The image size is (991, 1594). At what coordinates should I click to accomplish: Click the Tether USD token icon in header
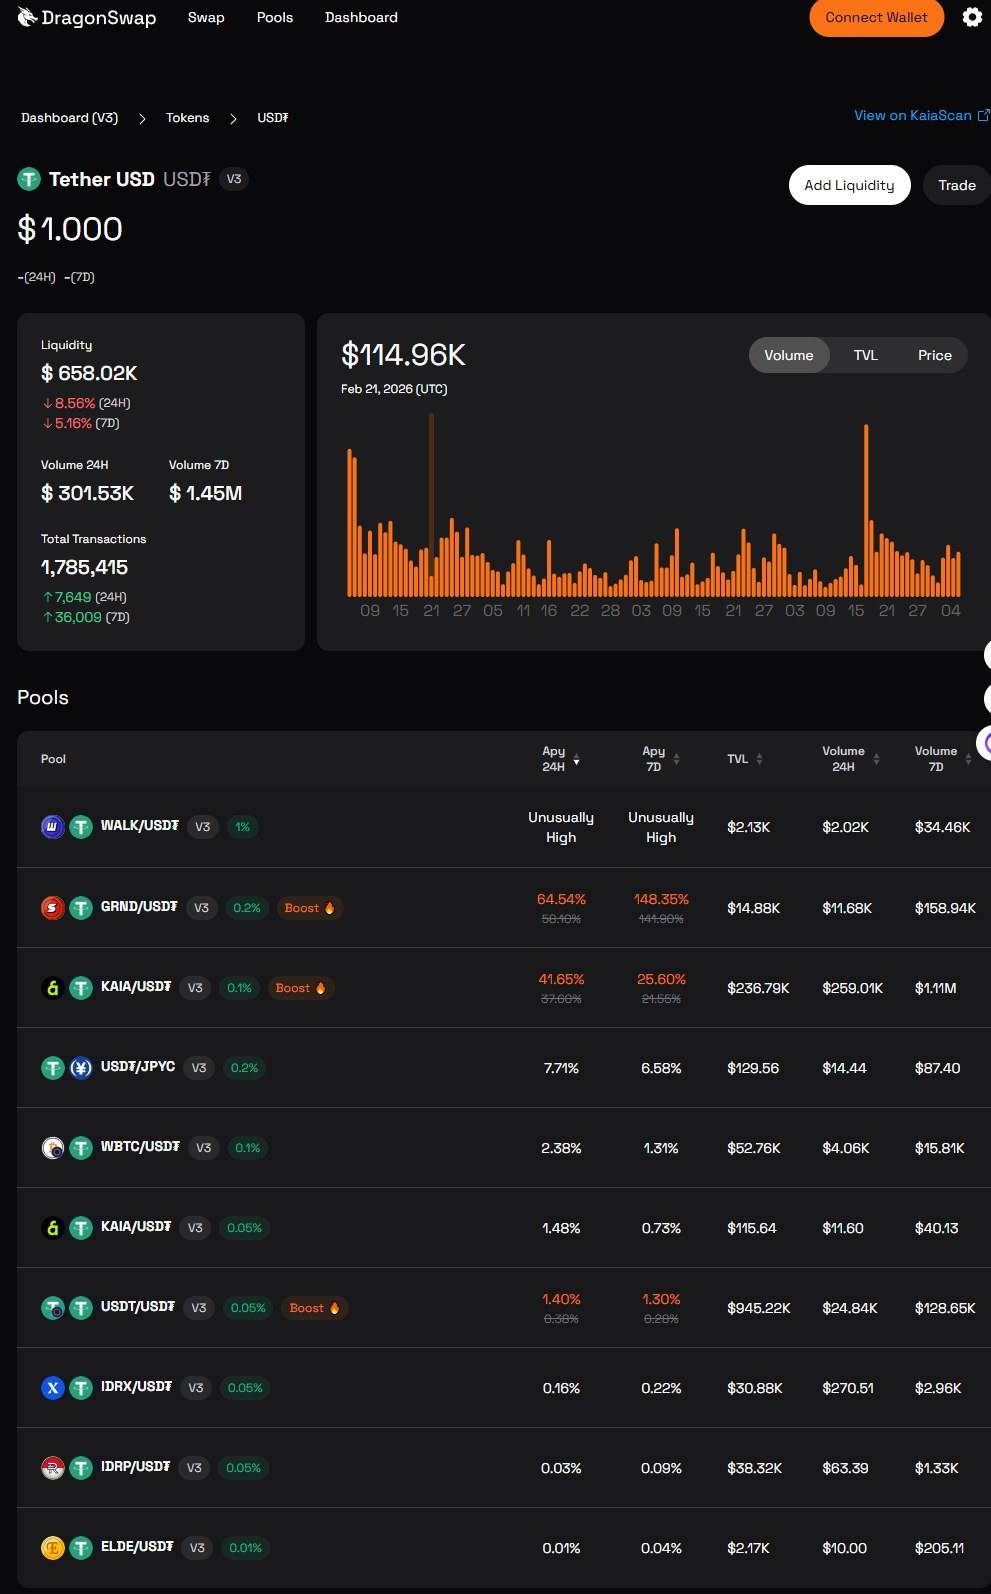click(28, 179)
